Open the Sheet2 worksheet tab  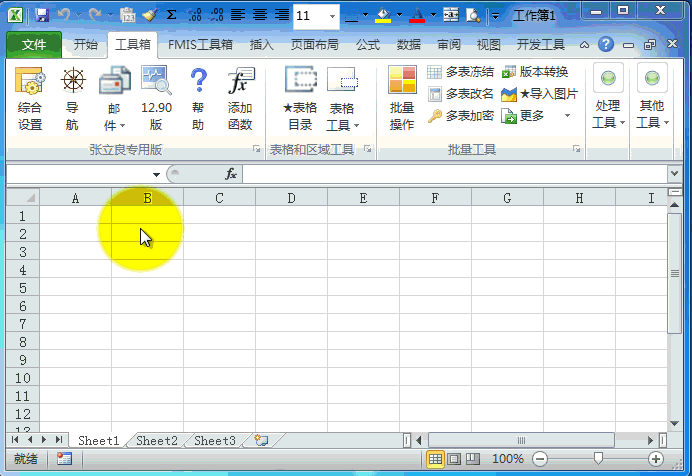tap(157, 440)
